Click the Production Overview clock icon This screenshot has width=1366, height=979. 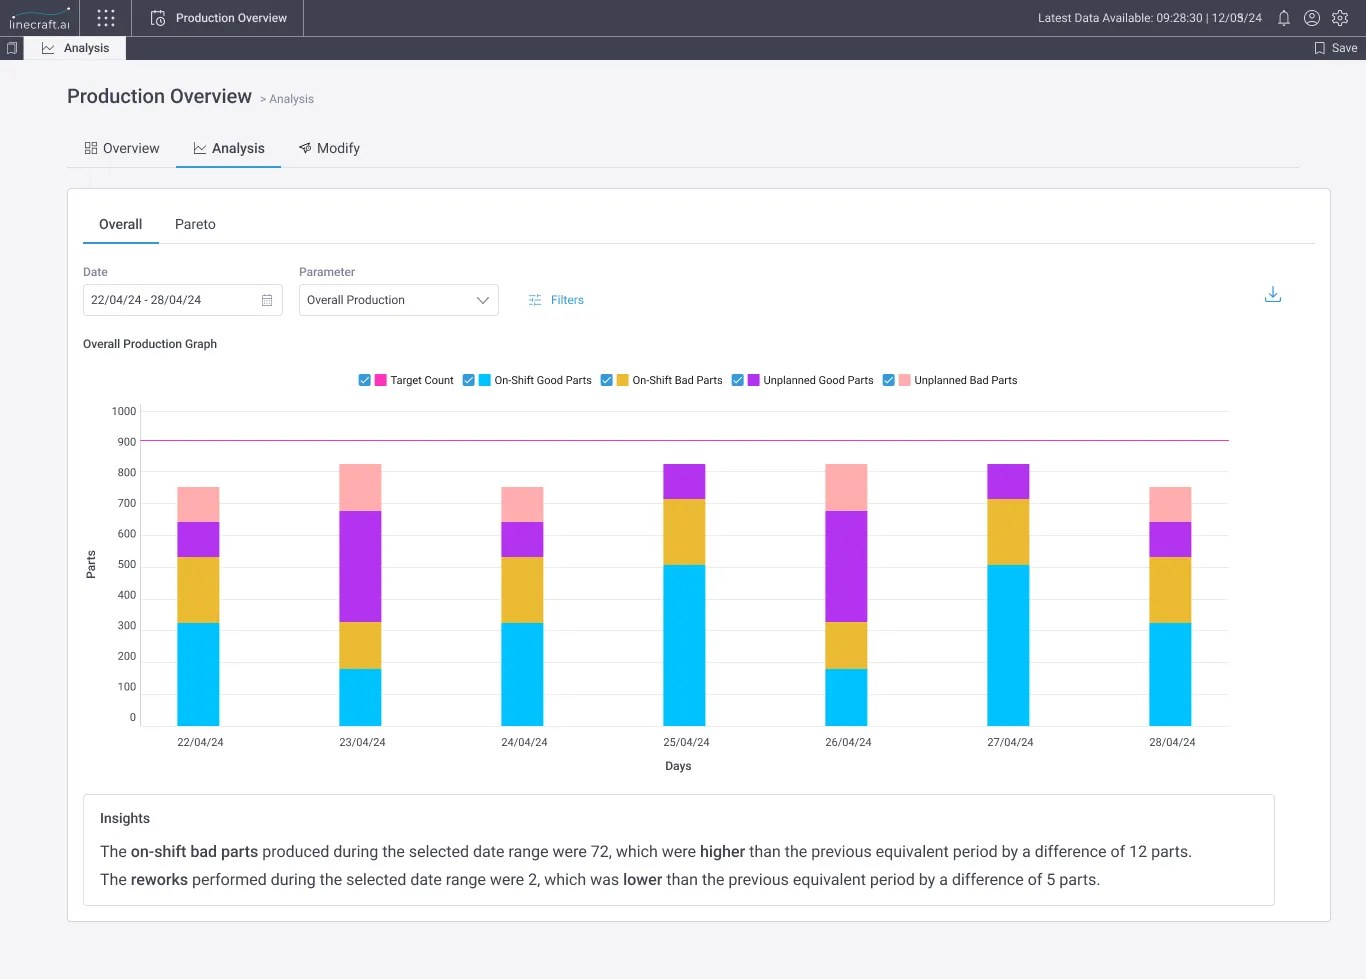click(158, 18)
